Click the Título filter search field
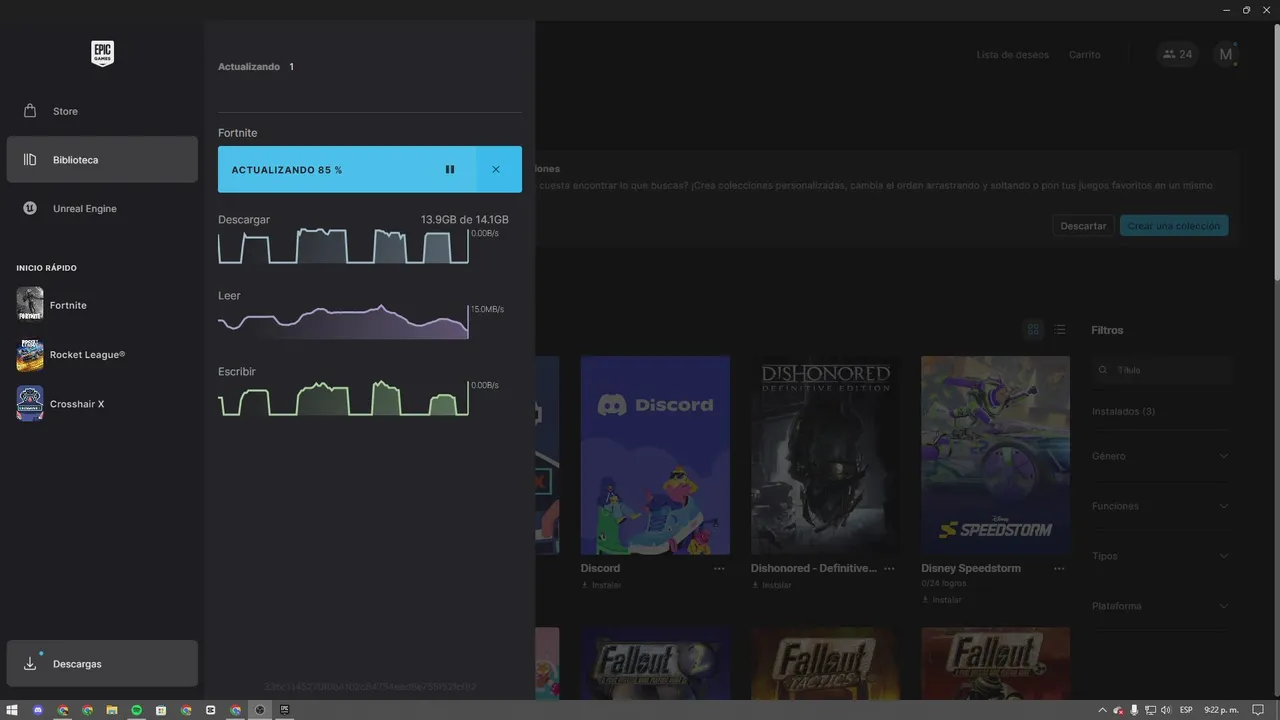The height and width of the screenshot is (720, 1280). click(1162, 370)
